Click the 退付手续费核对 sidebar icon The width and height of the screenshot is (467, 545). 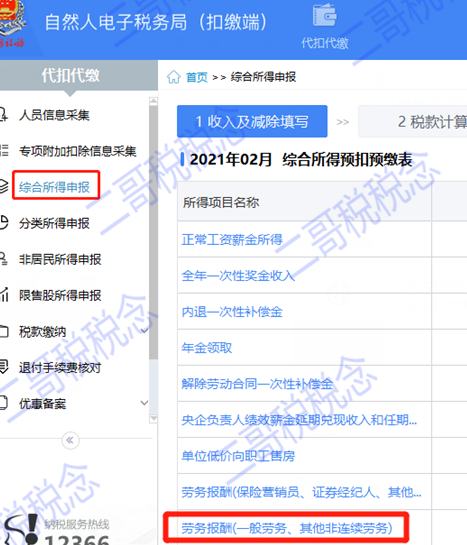(3, 367)
